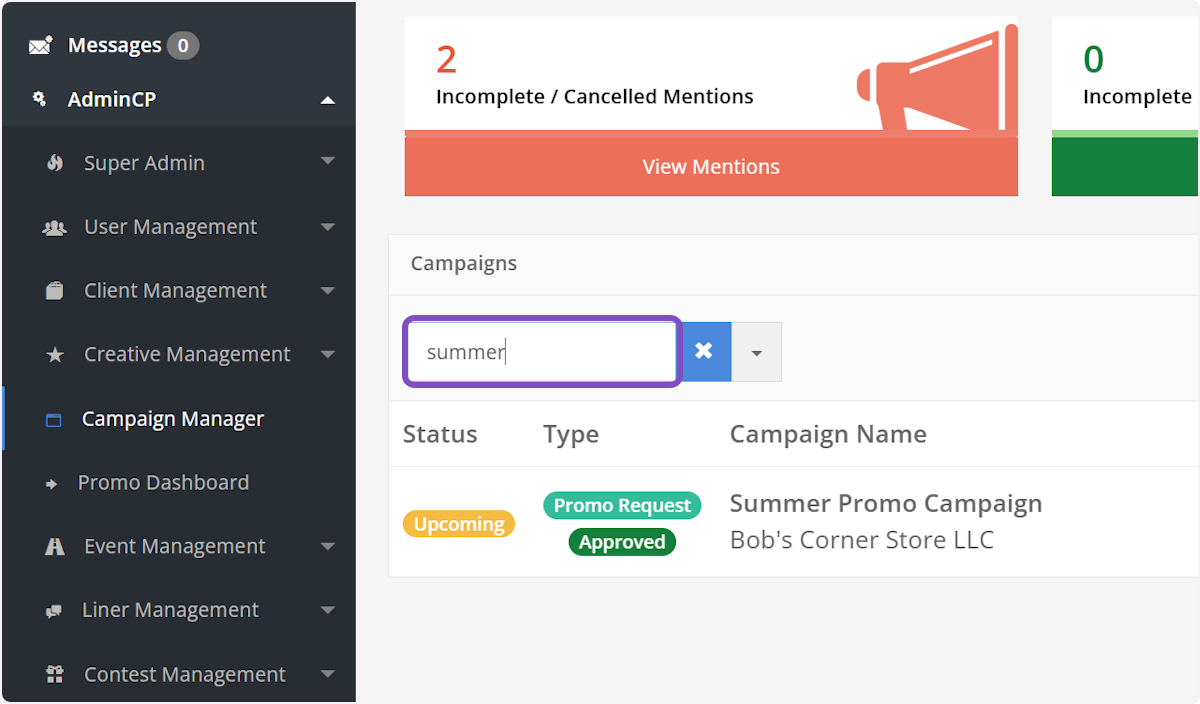Select the Creative Management star icon
The height and width of the screenshot is (704, 1200).
55,354
